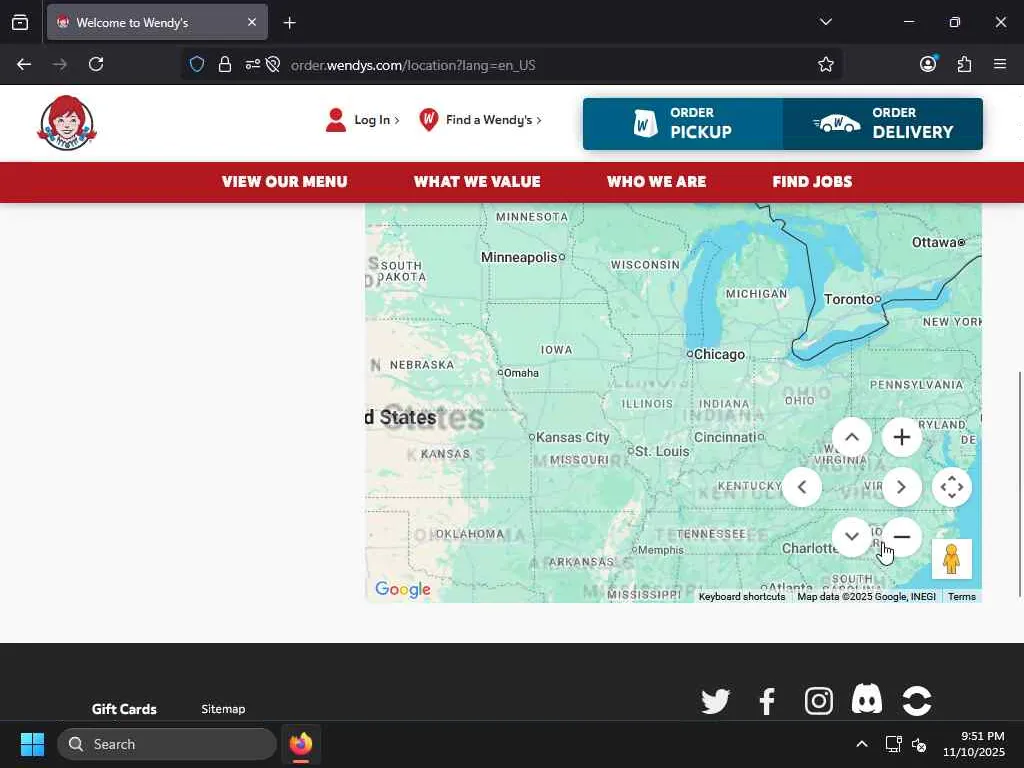Click the taskbar clock and date

coord(974,744)
